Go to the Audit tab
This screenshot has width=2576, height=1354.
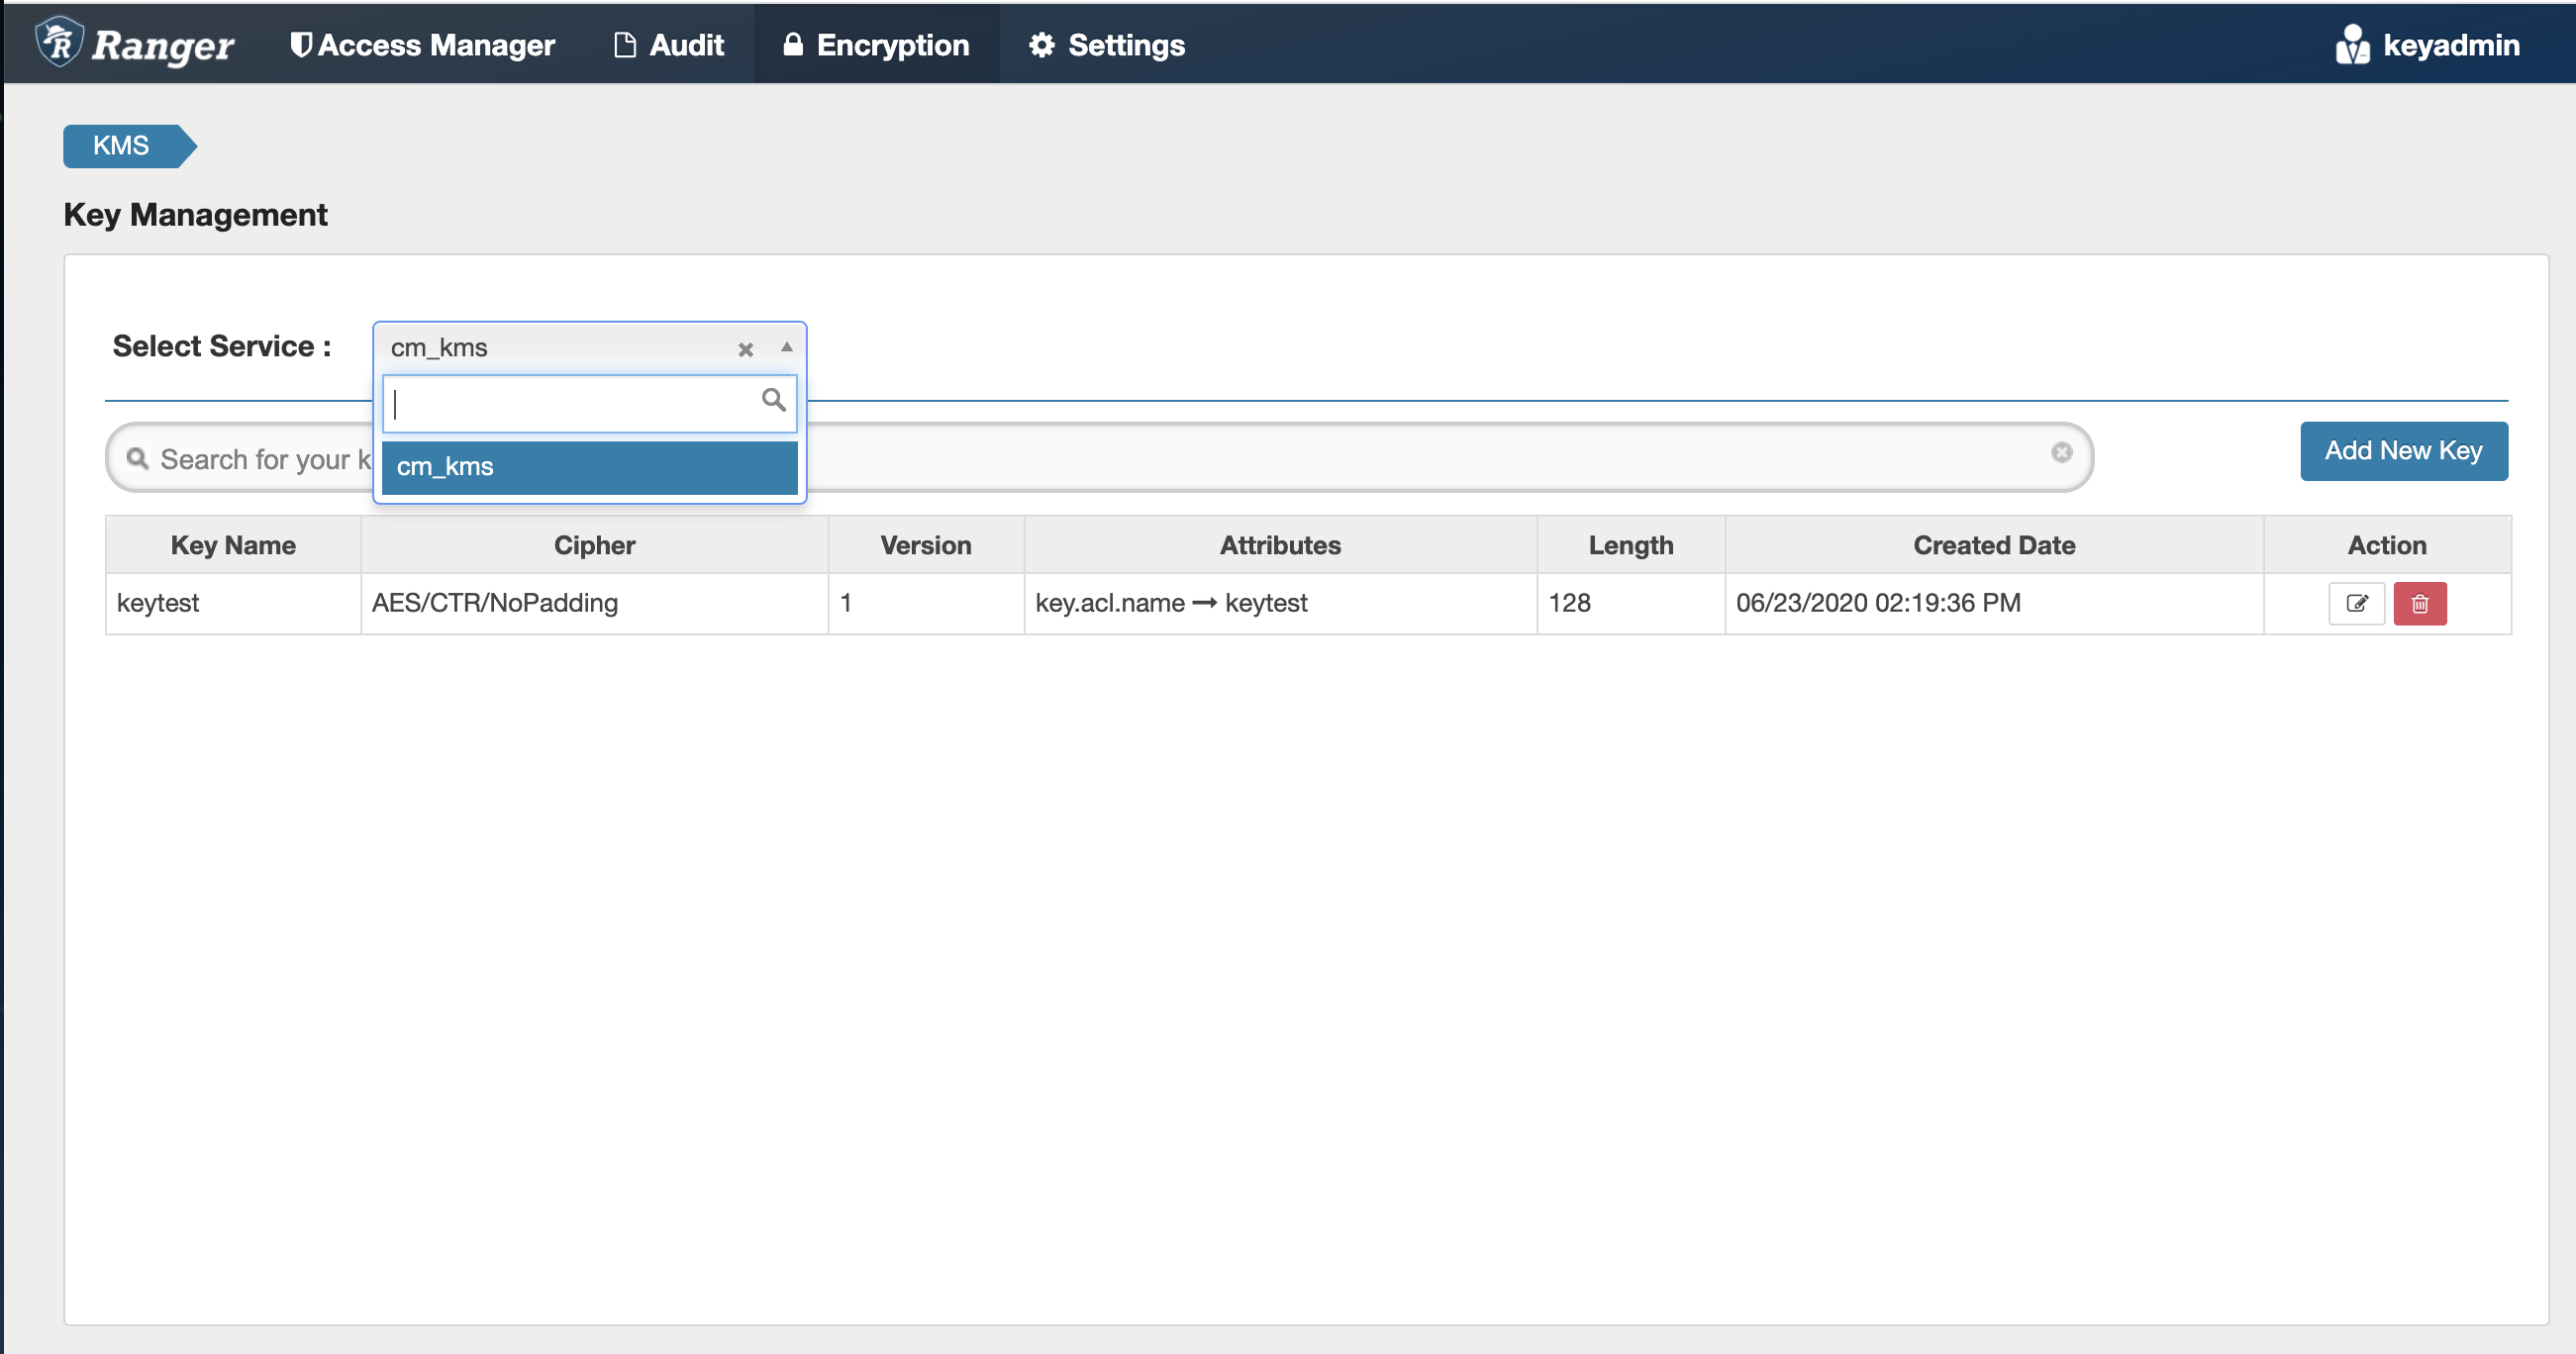click(668, 45)
